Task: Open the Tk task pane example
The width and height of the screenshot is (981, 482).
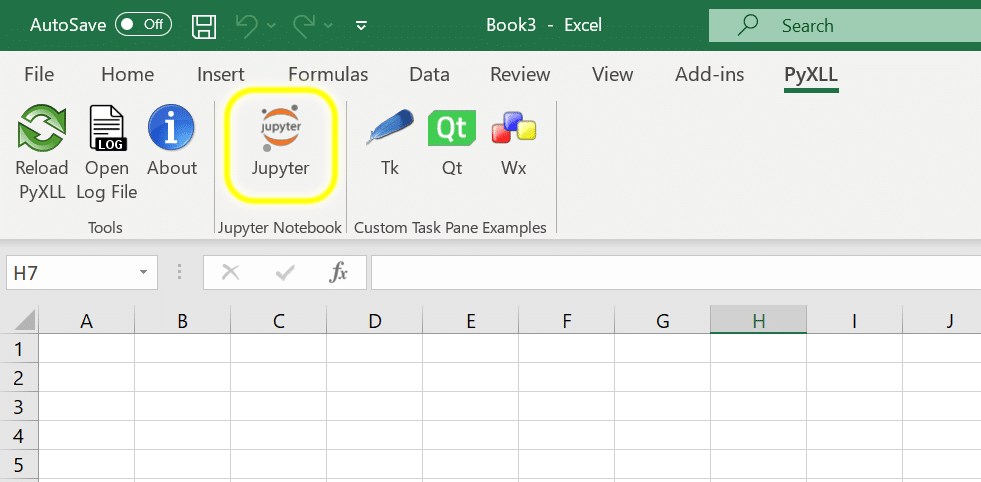Action: (x=390, y=130)
